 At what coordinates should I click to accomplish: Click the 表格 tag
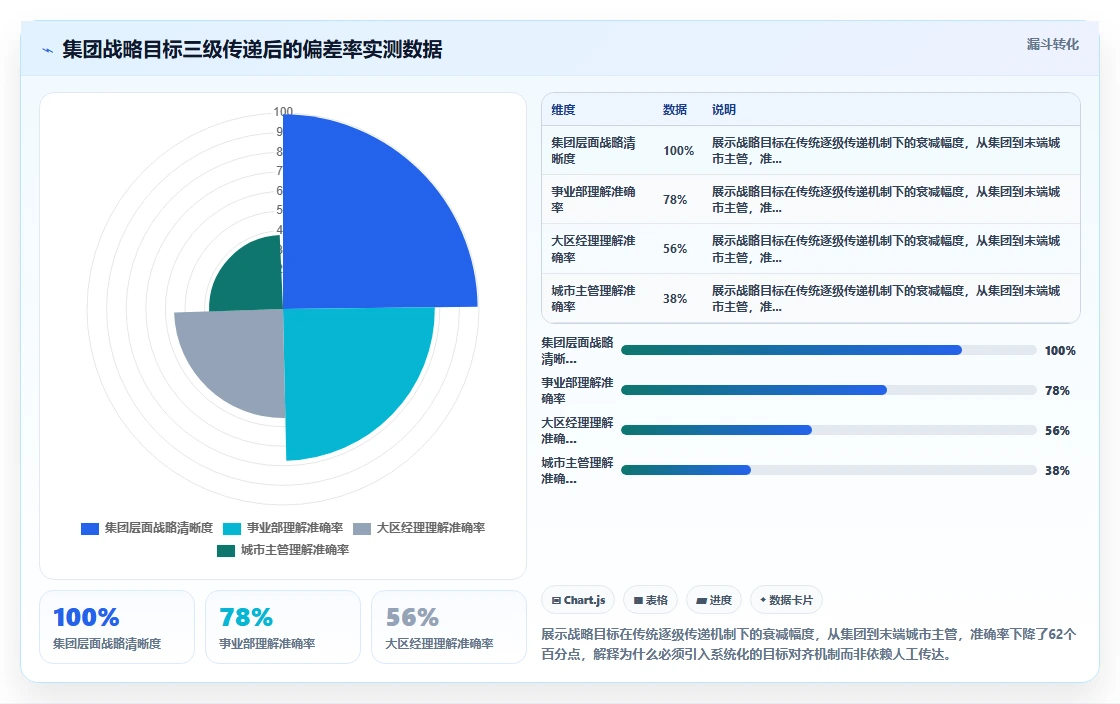tap(651, 600)
